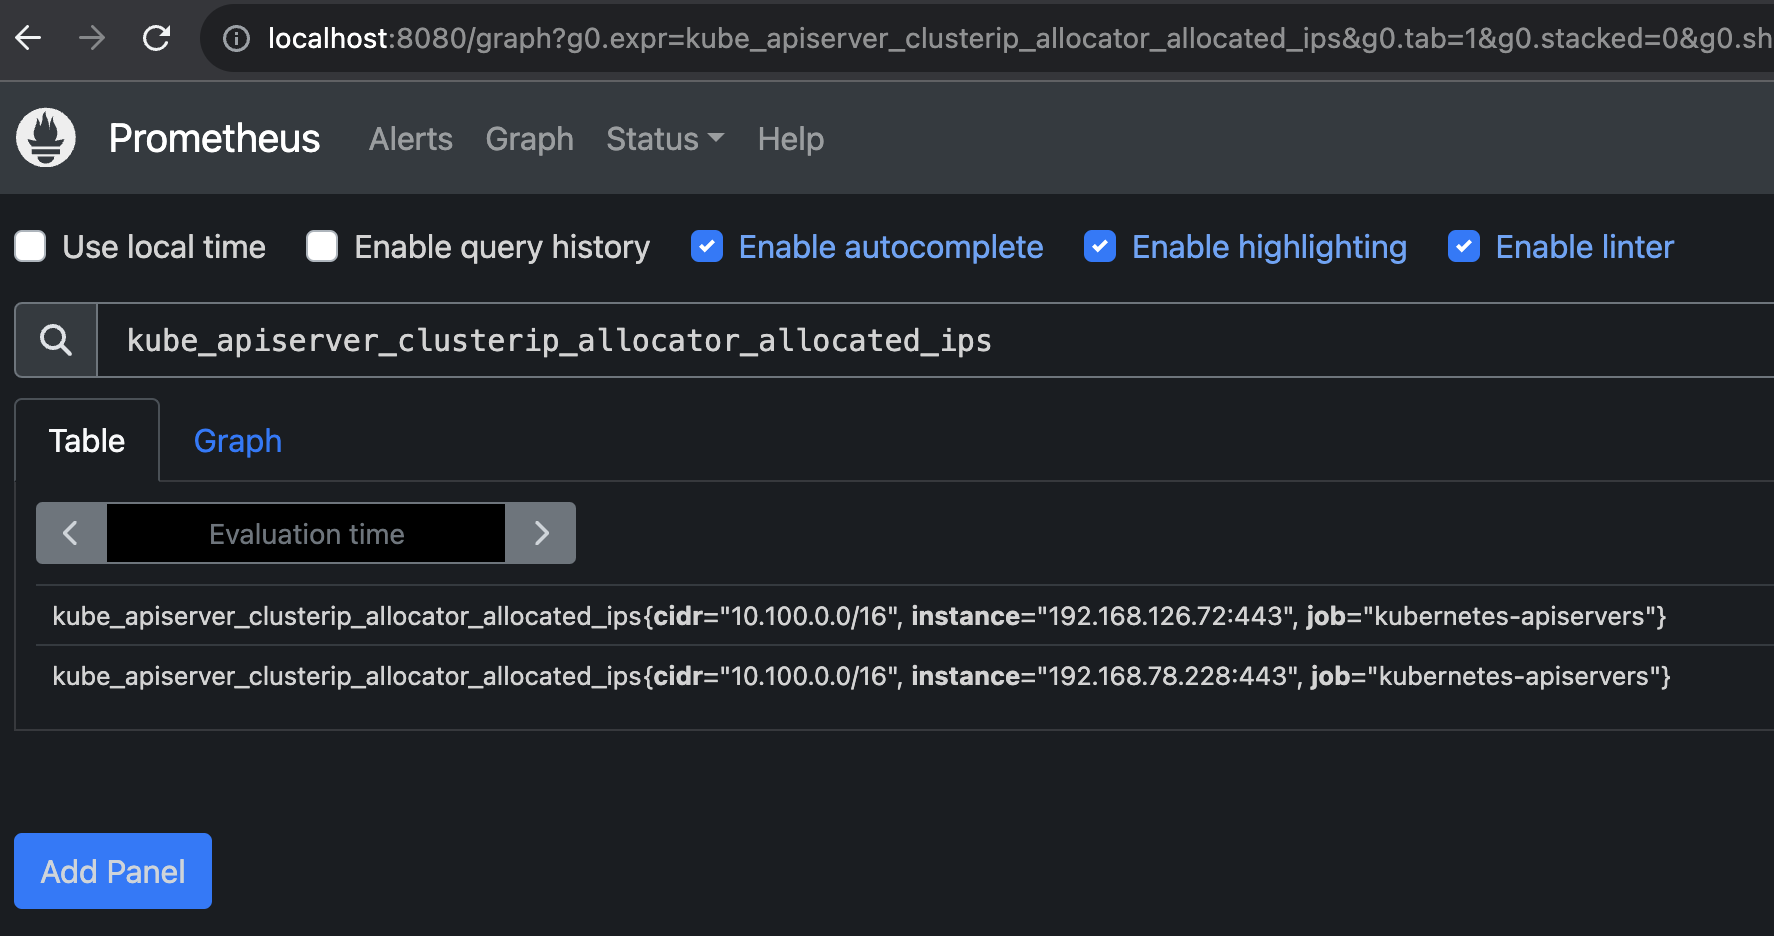Click the 'Enable query history' label text
This screenshot has width=1774, height=936.
(502, 247)
